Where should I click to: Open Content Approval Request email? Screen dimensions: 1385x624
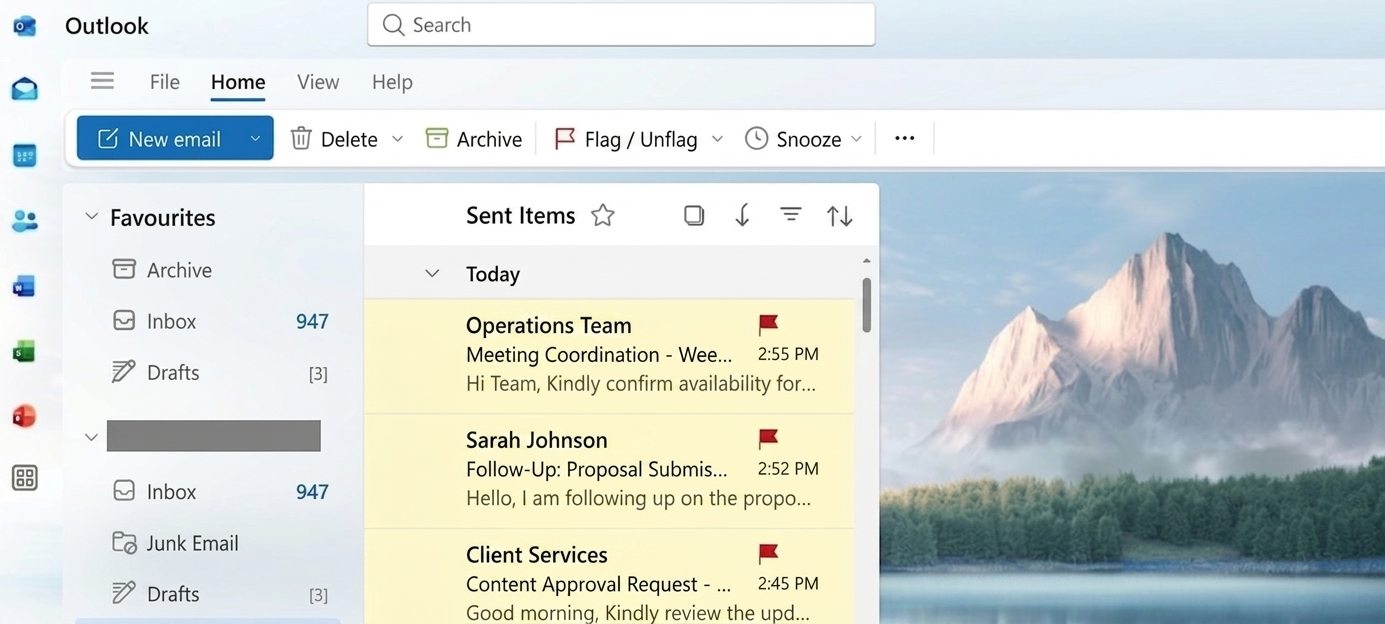pos(609,577)
